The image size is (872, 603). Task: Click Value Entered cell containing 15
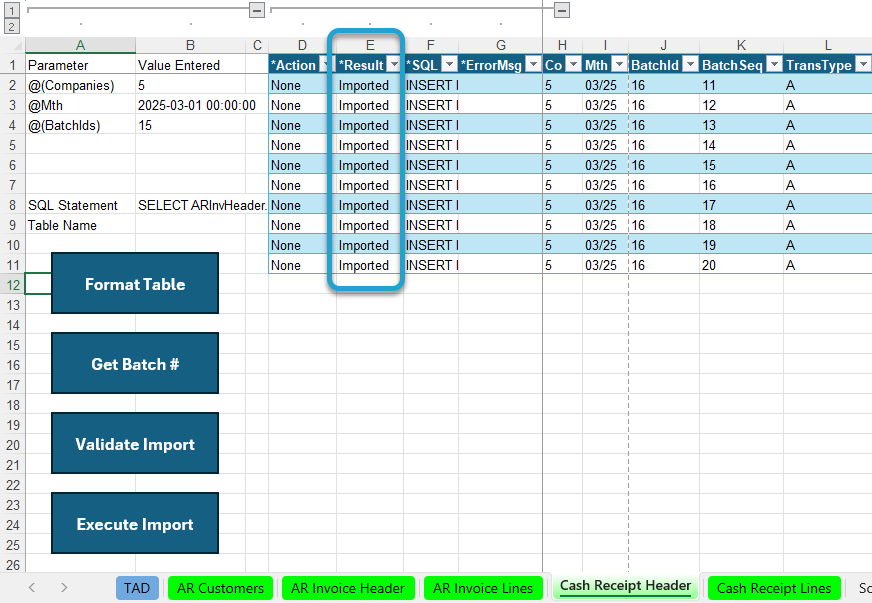coord(190,125)
